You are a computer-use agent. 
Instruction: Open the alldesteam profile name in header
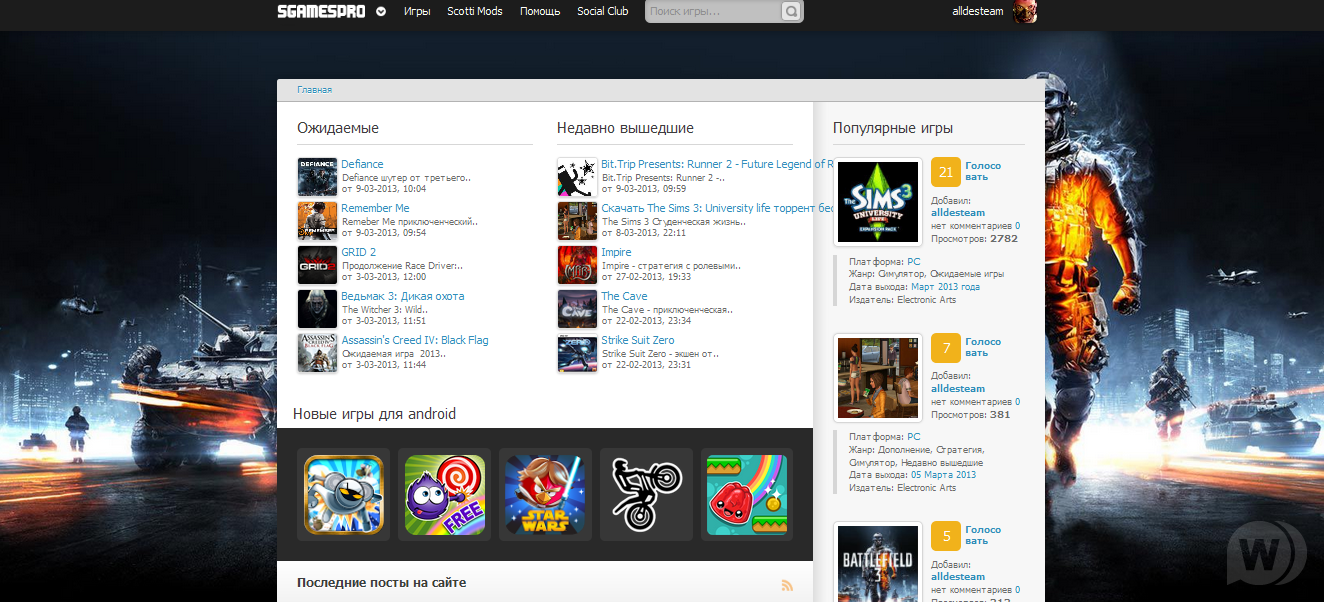pyautogui.click(x=978, y=12)
